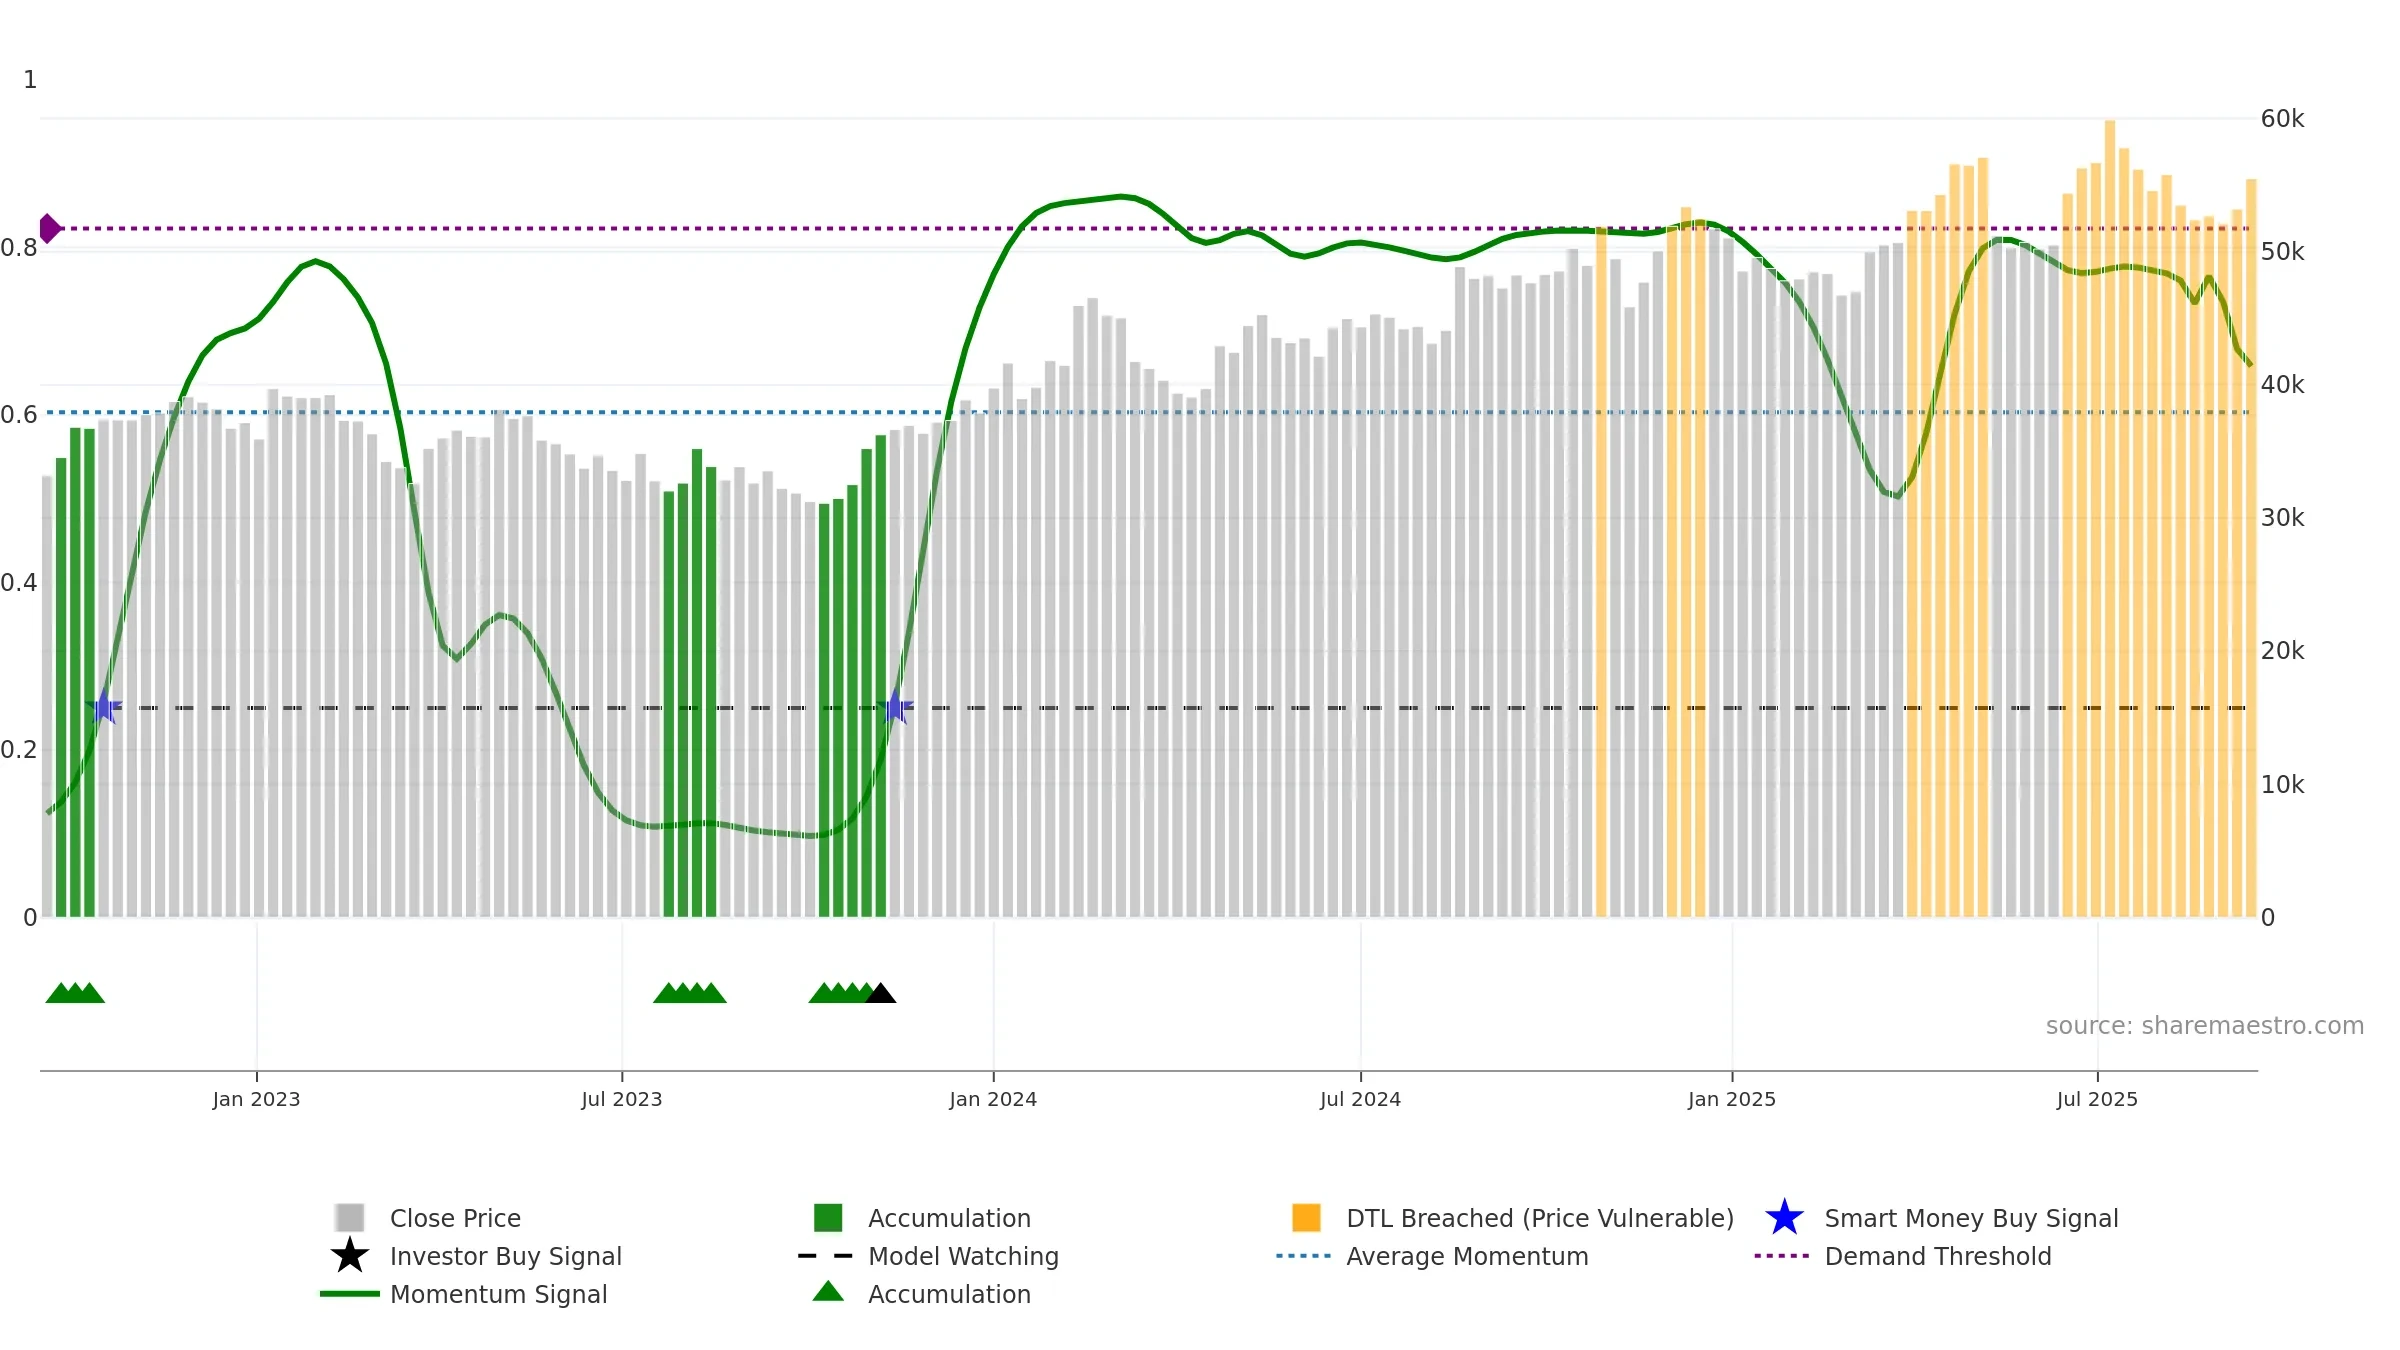Click the sharemaestro.com source text
Image resolution: width=2400 pixels, height=1350 pixels.
pos(2204,1026)
